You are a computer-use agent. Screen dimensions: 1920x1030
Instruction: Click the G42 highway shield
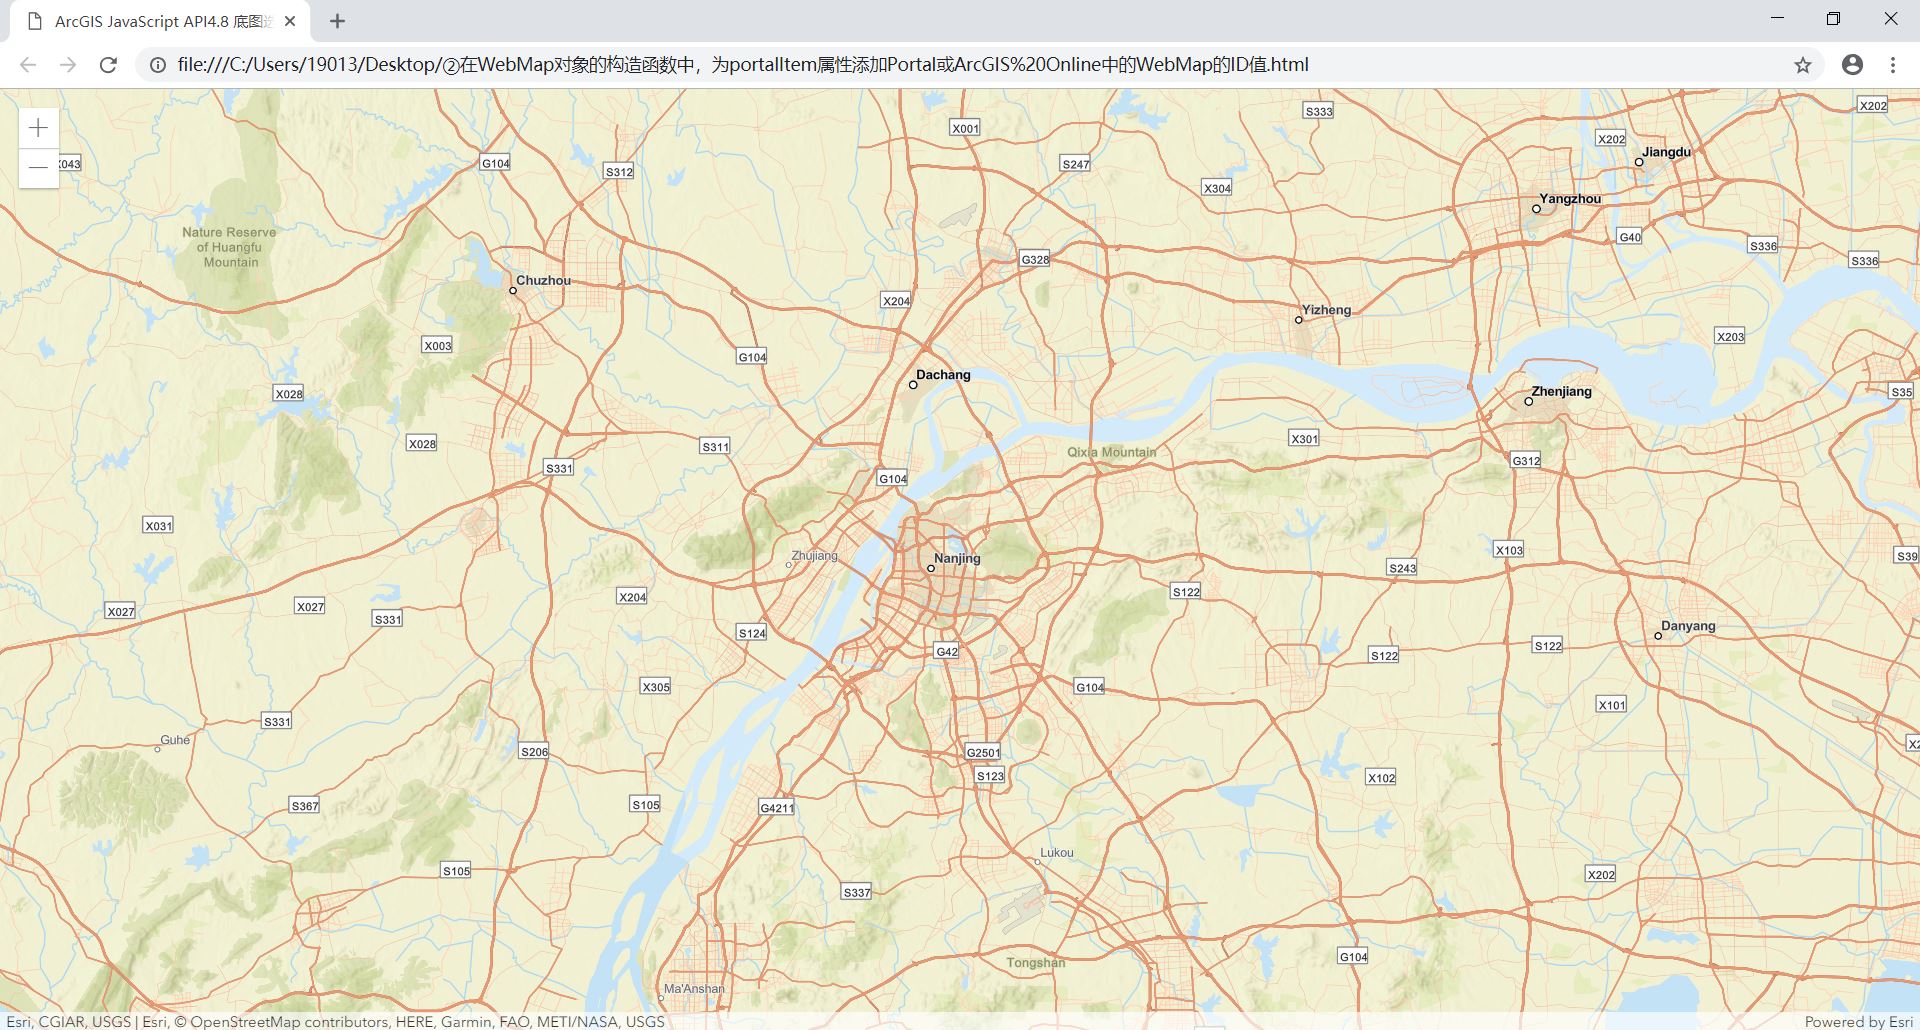(946, 651)
